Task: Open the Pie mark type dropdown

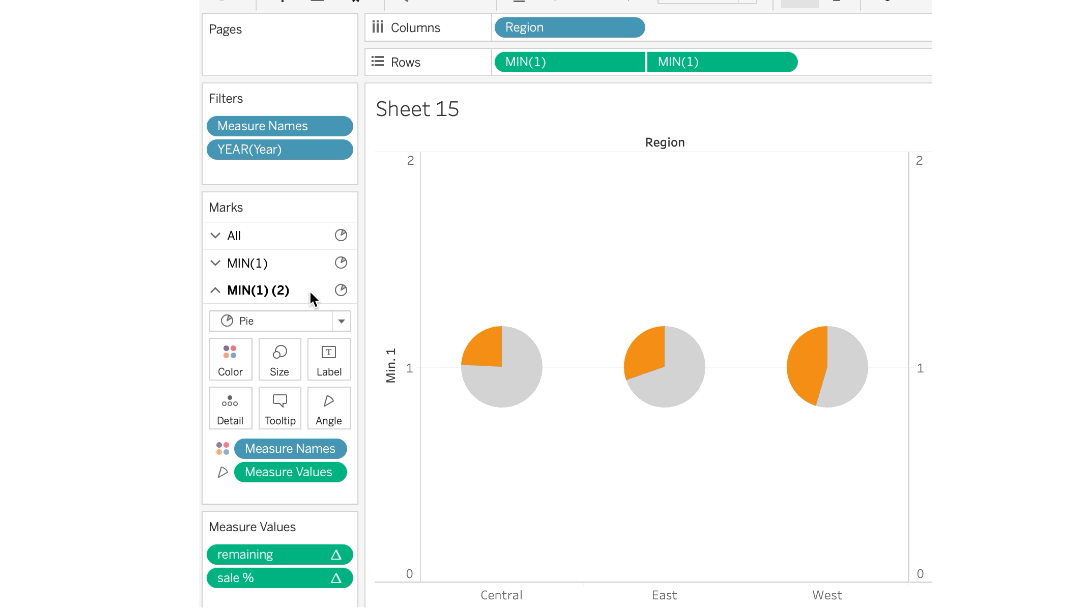Action: 280,321
